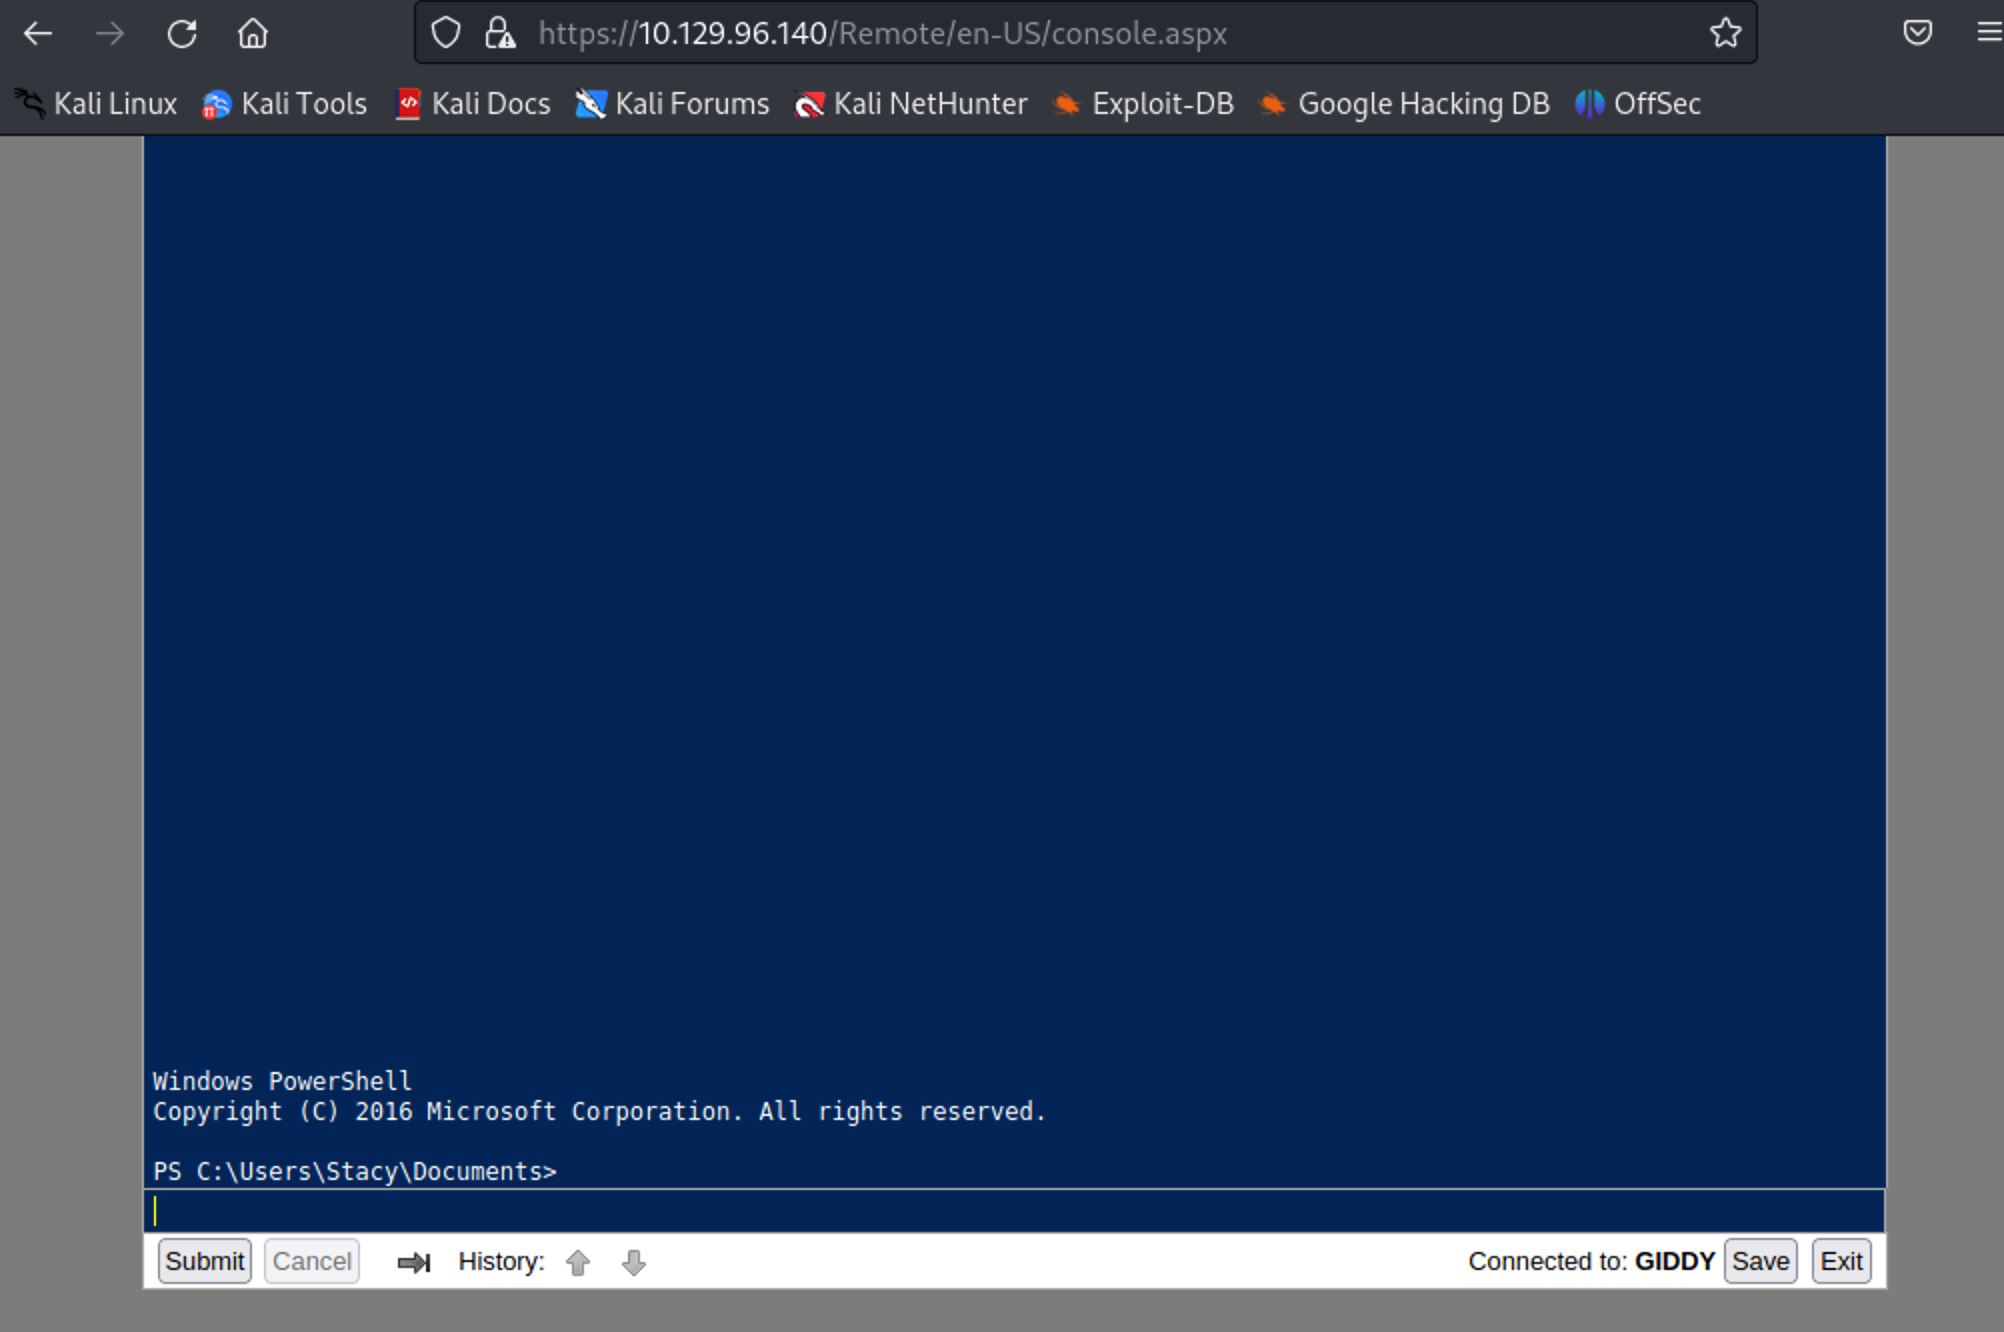Exit the PowerShell web session
2004x1332 pixels.
tap(1841, 1261)
